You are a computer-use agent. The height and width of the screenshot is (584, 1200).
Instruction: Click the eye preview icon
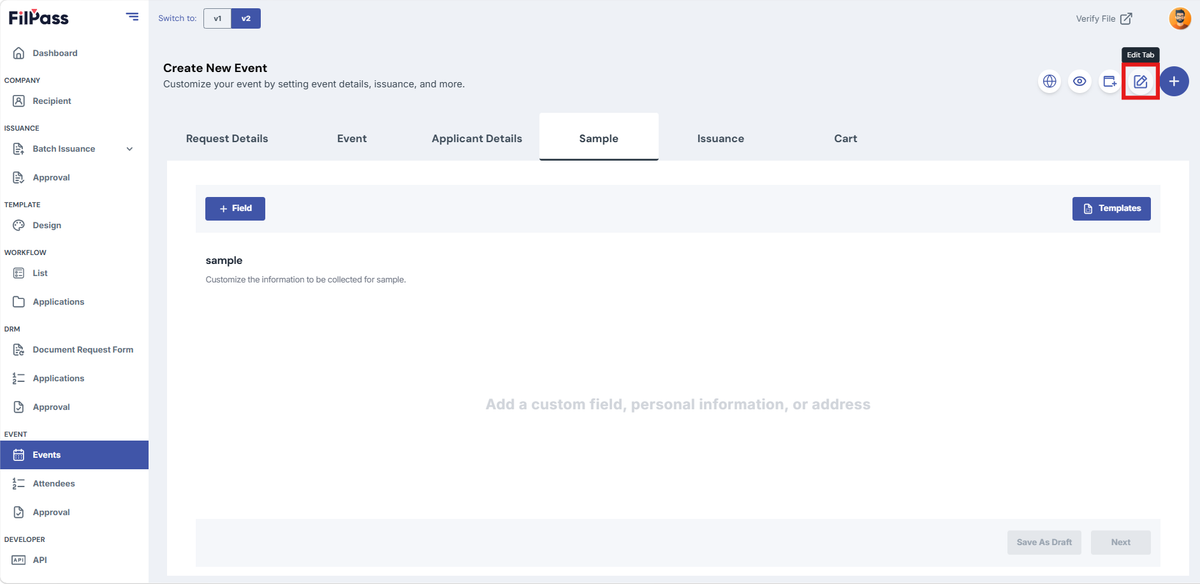1080,82
